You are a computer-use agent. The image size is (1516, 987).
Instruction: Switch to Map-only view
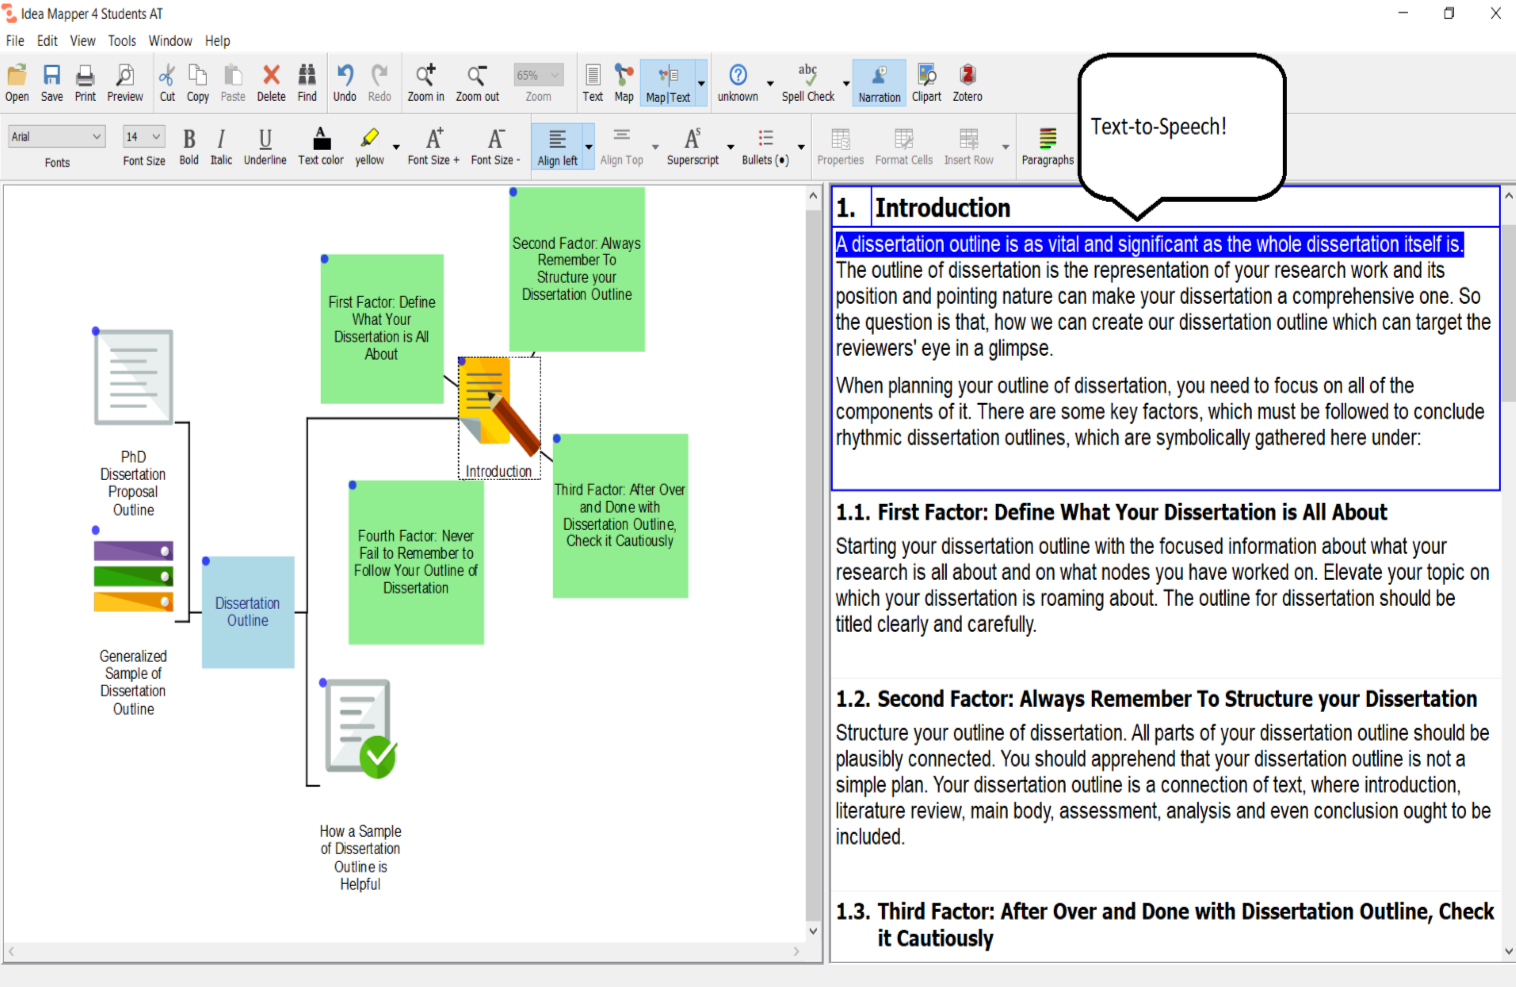tap(624, 82)
